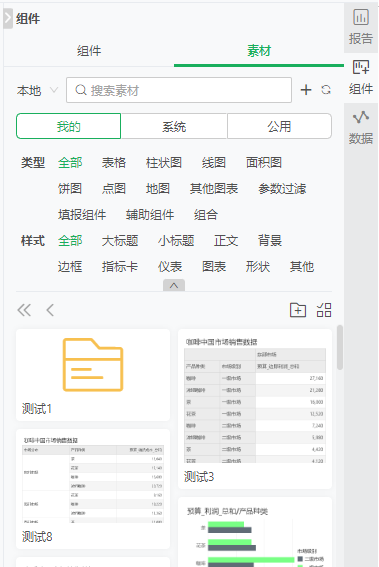Collapse the 组件 panel with the arrow
379x567 pixels.
pyautogui.click(x=8, y=18)
